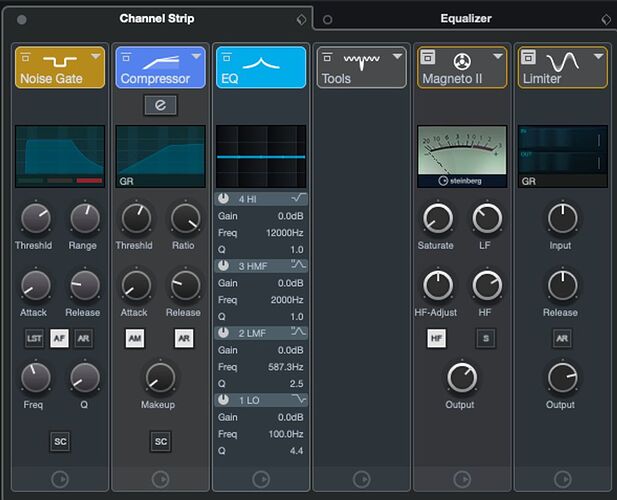The image size is (617, 500).
Task: Click the 2 LMF Freq value 587.3Hz
Action: [286, 367]
